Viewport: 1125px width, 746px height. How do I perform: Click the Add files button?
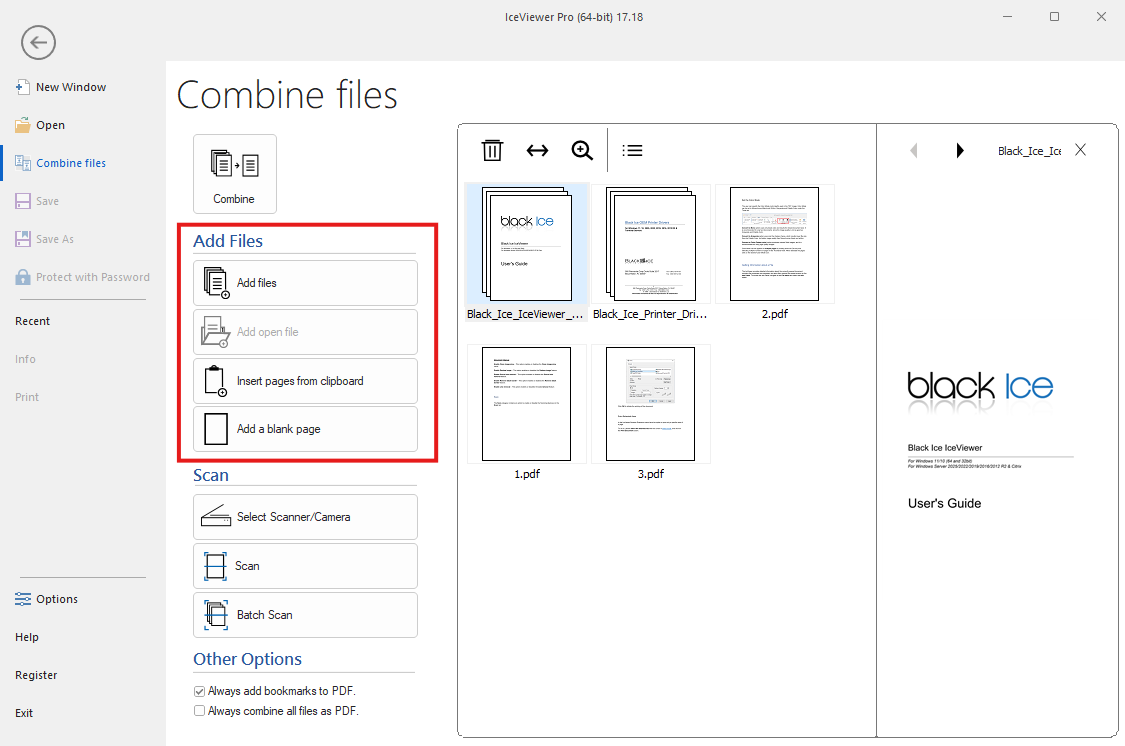305,283
